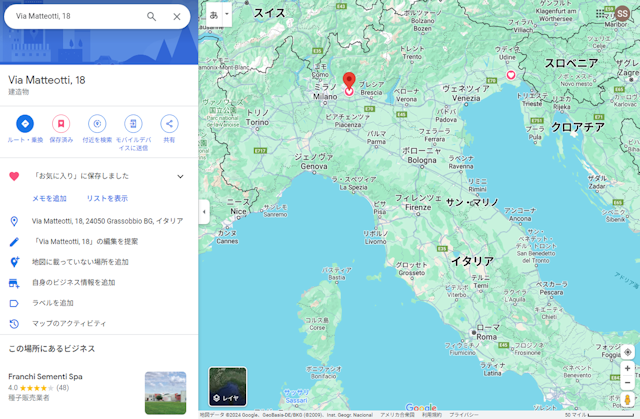The height and width of the screenshot is (419, 640).
Task: Click the クロアチア country label
Action: pyautogui.click(x=578, y=127)
